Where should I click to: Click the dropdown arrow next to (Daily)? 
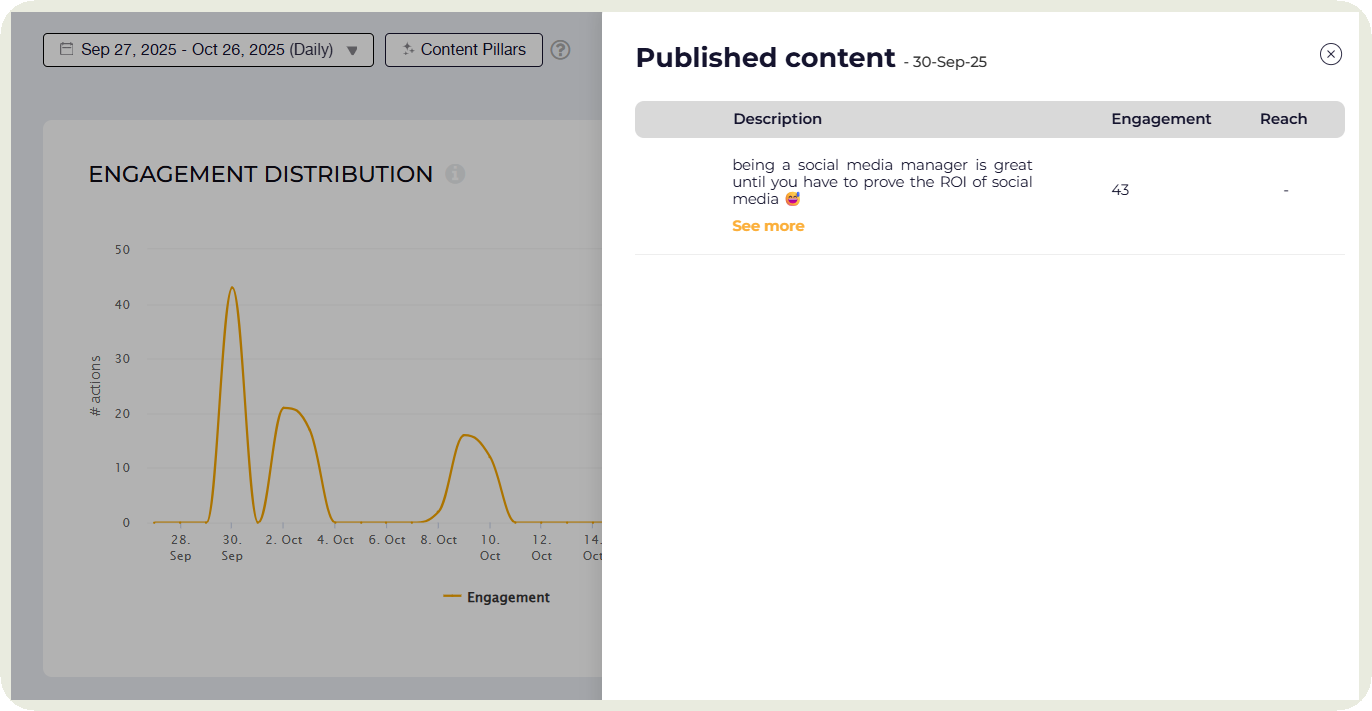click(351, 50)
